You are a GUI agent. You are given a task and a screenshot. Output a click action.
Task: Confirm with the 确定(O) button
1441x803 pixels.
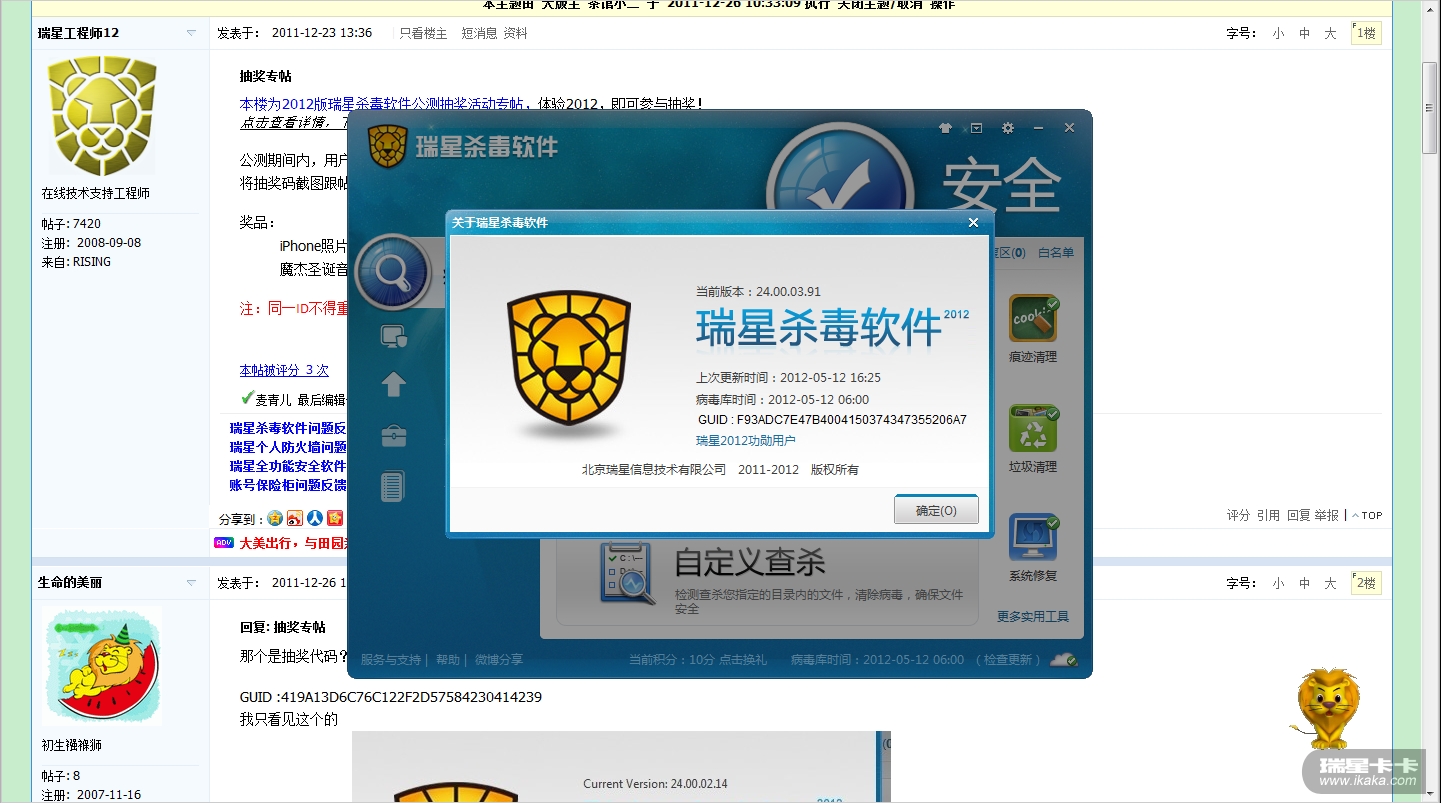coord(936,510)
